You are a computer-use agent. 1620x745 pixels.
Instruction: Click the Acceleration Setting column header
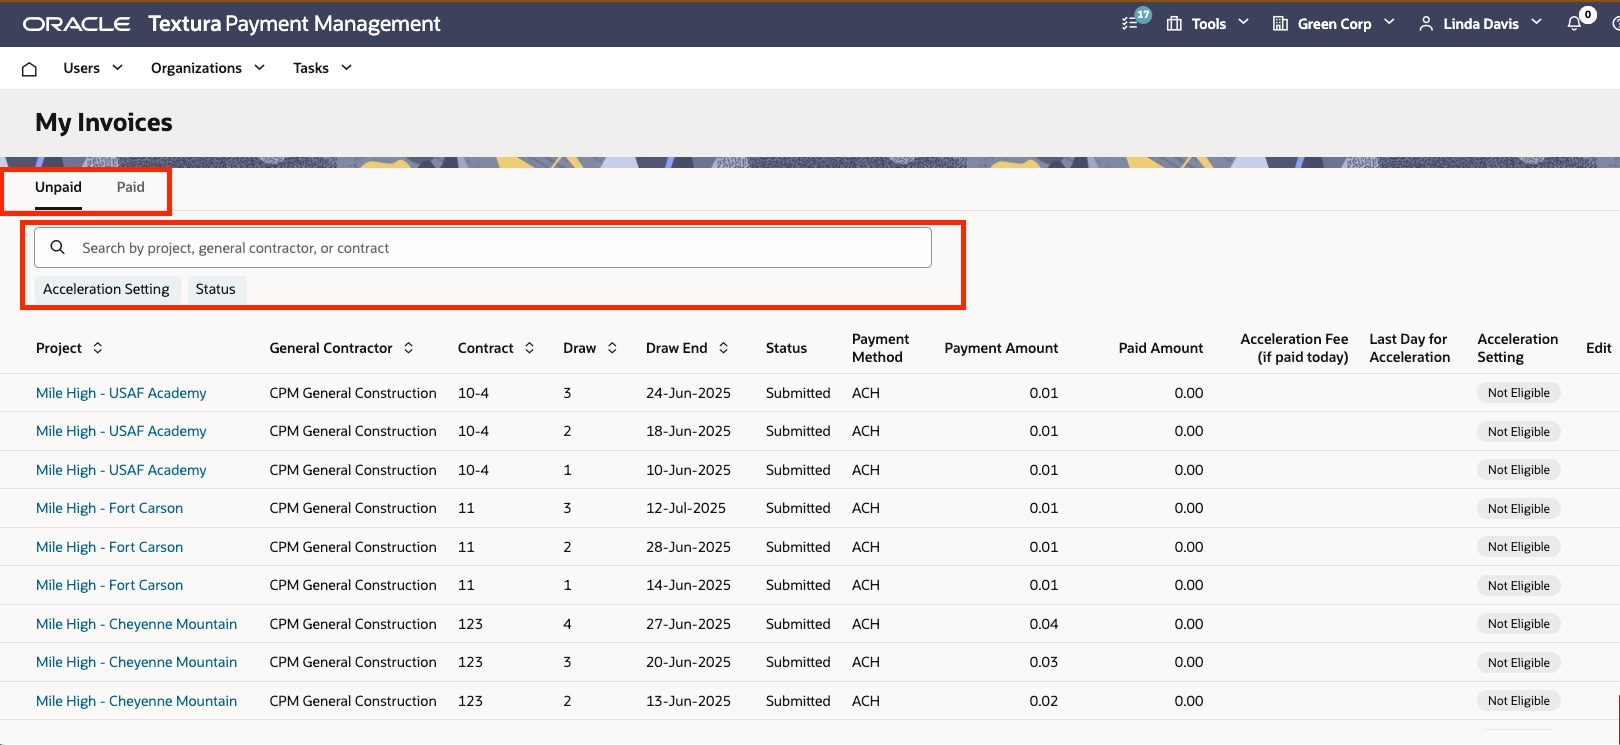[1517, 348]
